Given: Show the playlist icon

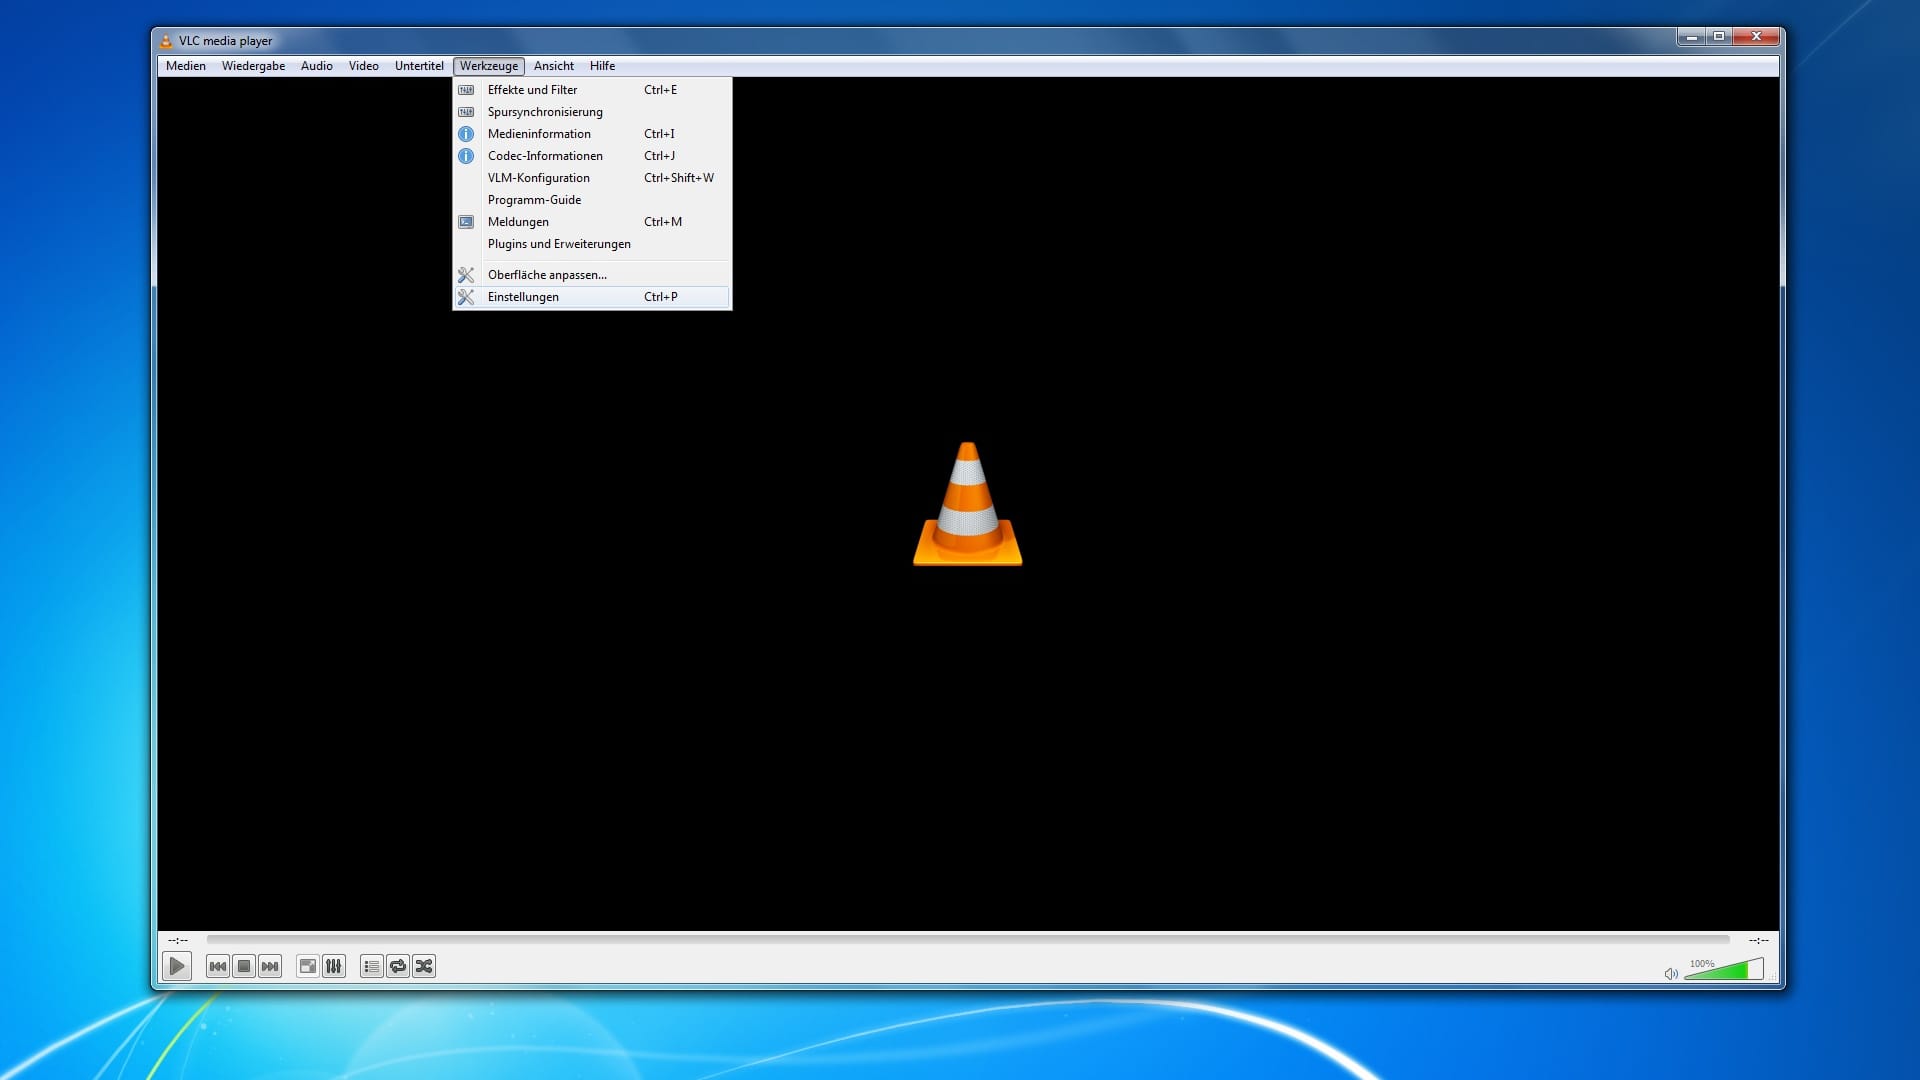Looking at the screenshot, I should 372,966.
